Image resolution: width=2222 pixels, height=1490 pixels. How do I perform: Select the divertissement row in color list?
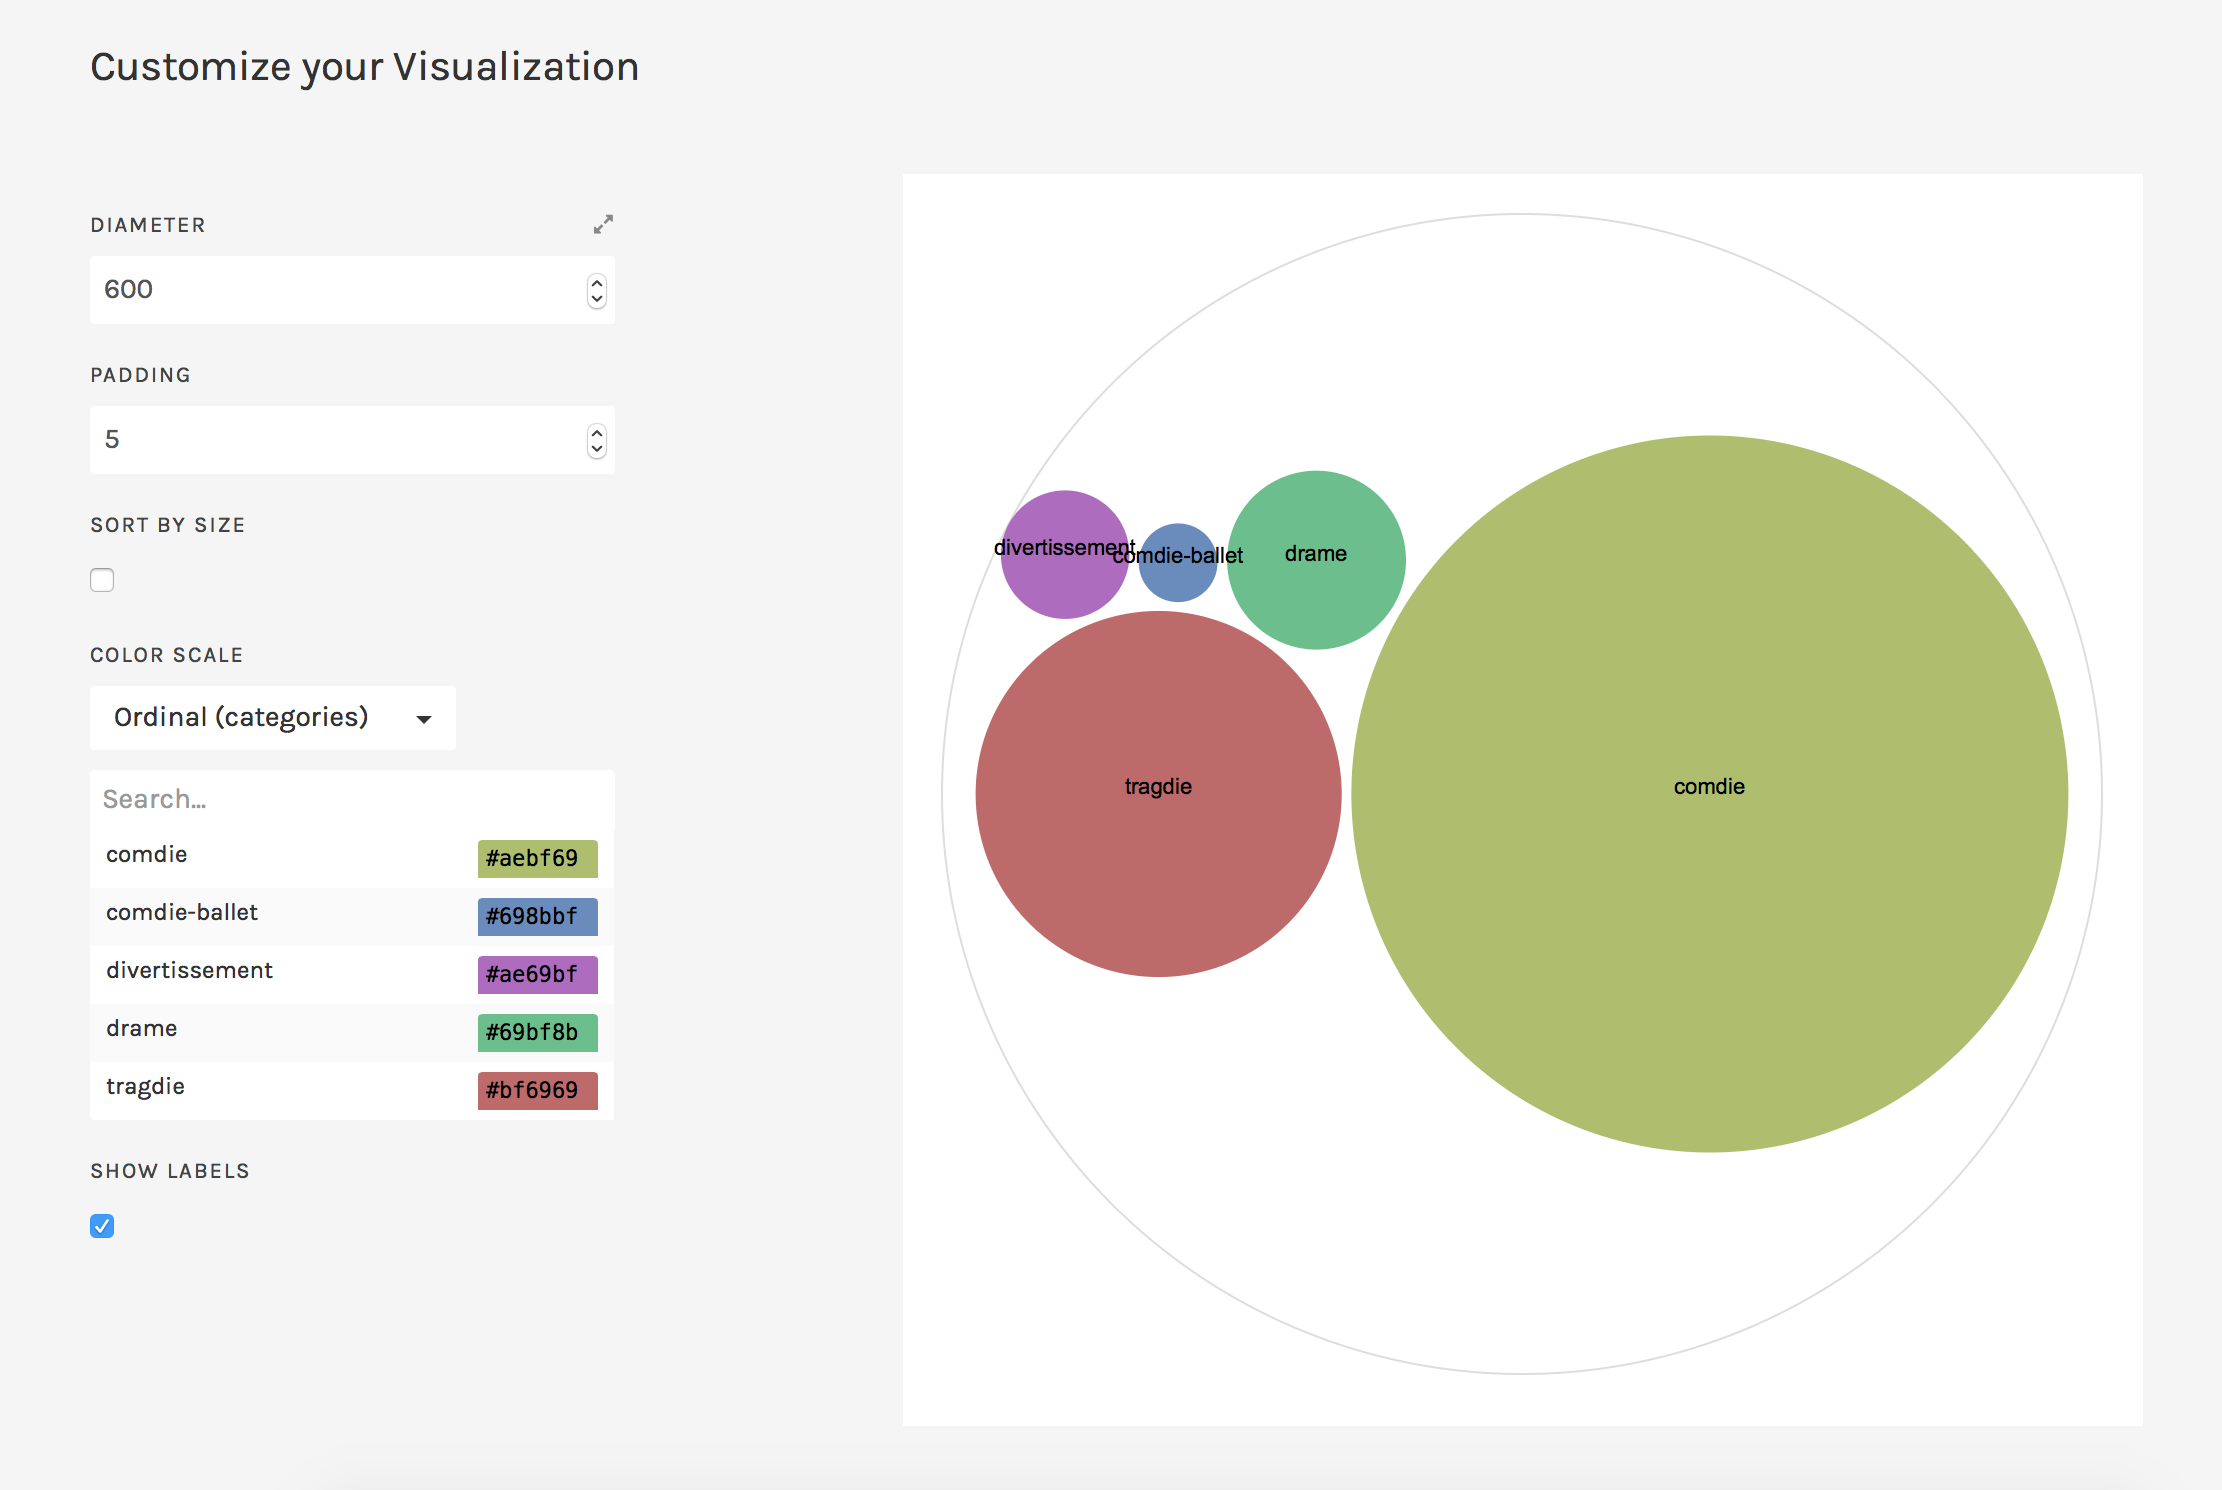tap(352, 974)
